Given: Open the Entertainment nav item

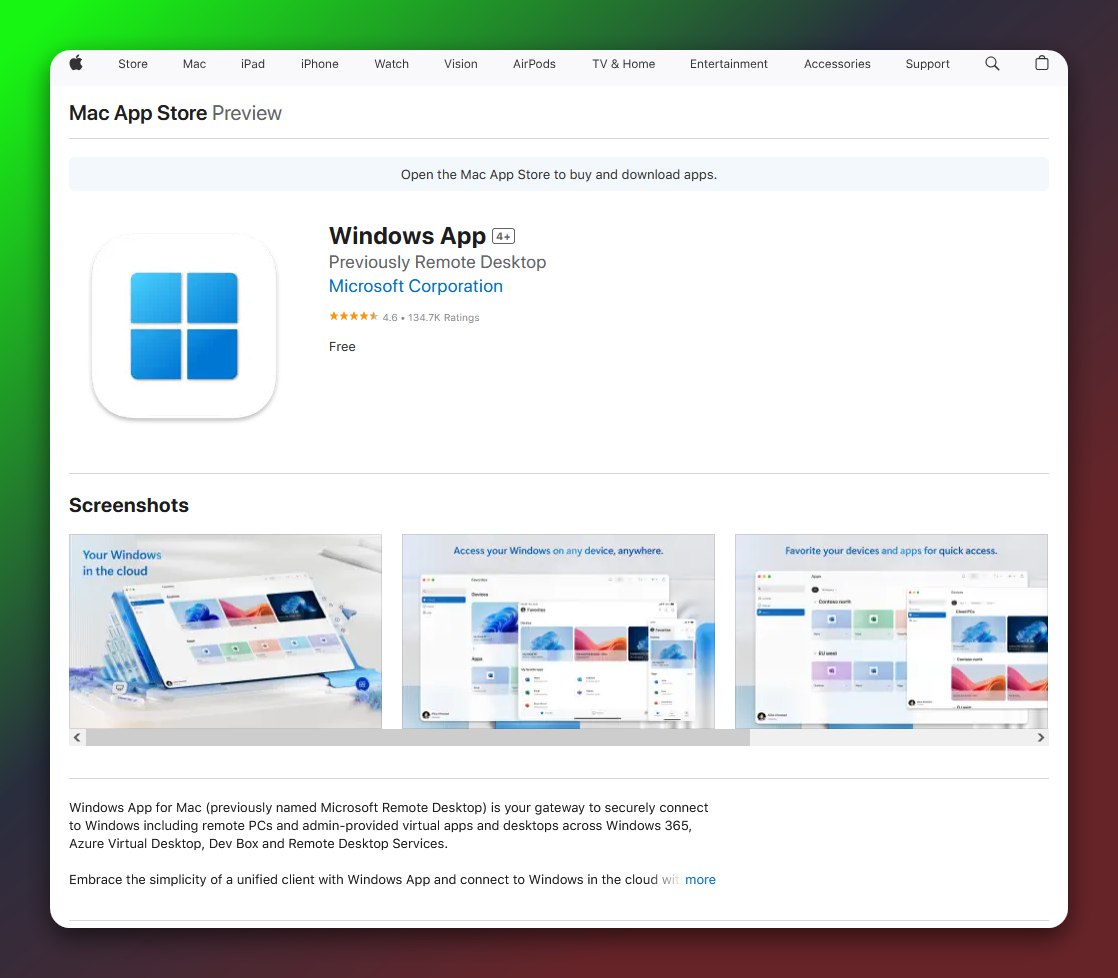Looking at the screenshot, I should (729, 64).
